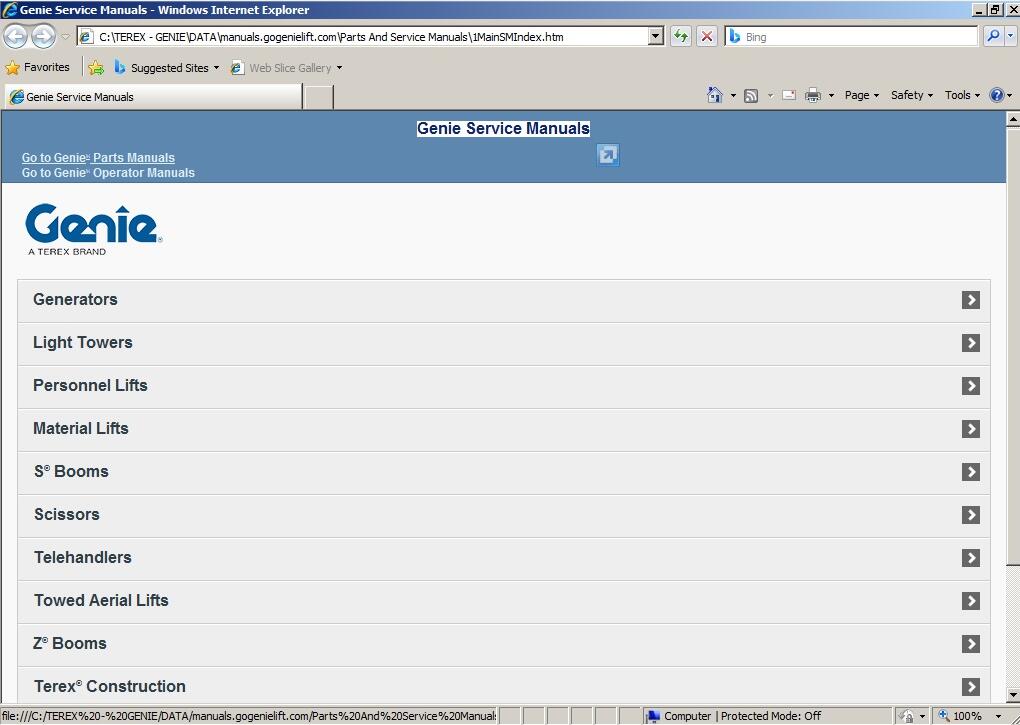The height and width of the screenshot is (725, 1020).
Task: Open Light Towers with its arrow icon
Action: [971, 343]
